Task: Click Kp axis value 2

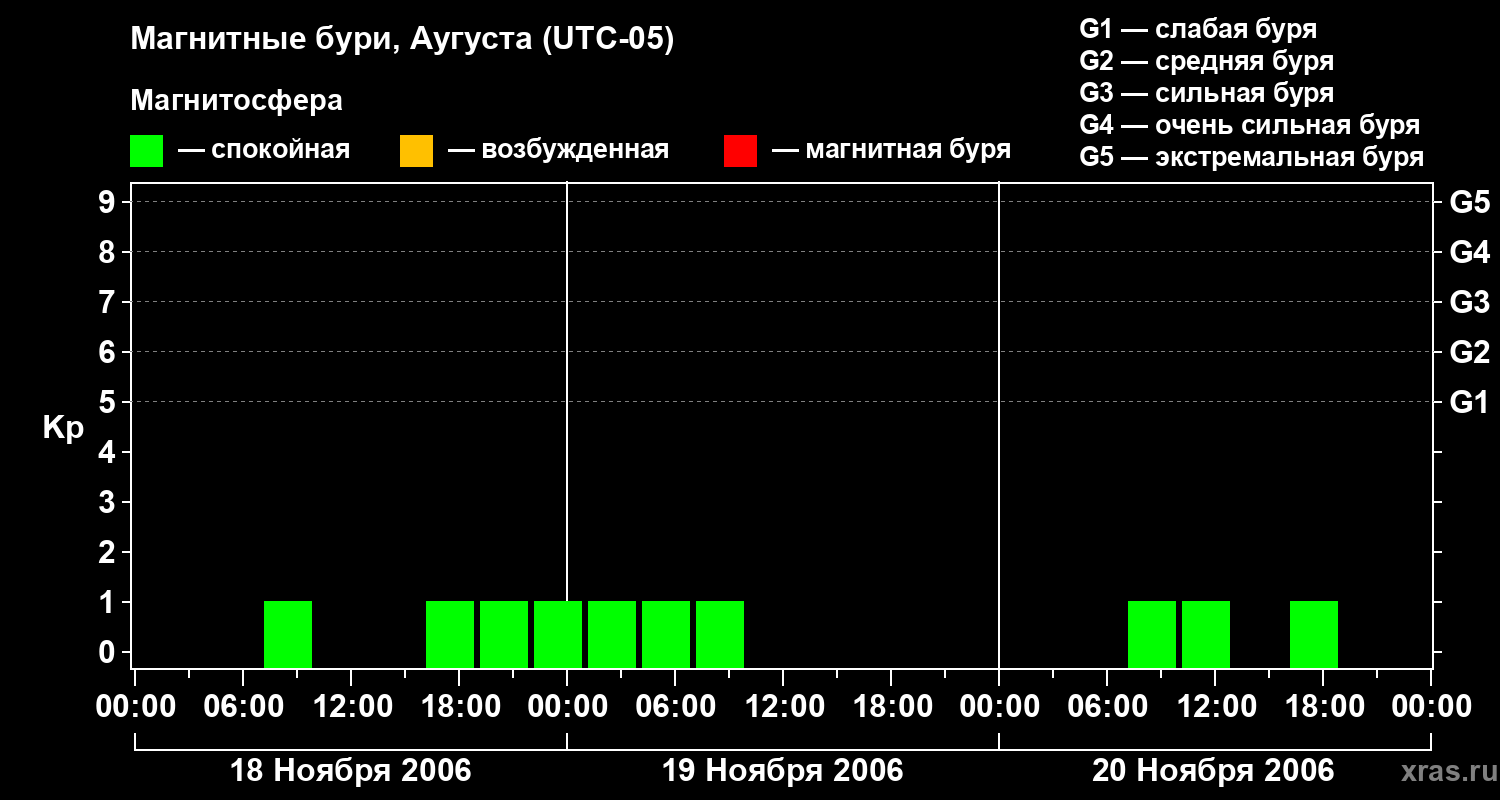Action: coord(109,552)
